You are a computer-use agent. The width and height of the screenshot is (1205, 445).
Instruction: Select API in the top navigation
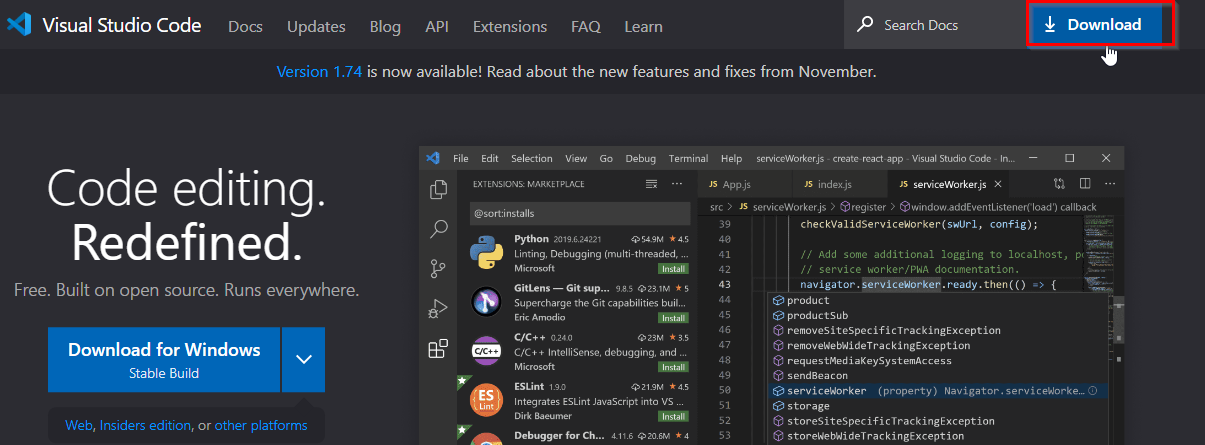437,26
